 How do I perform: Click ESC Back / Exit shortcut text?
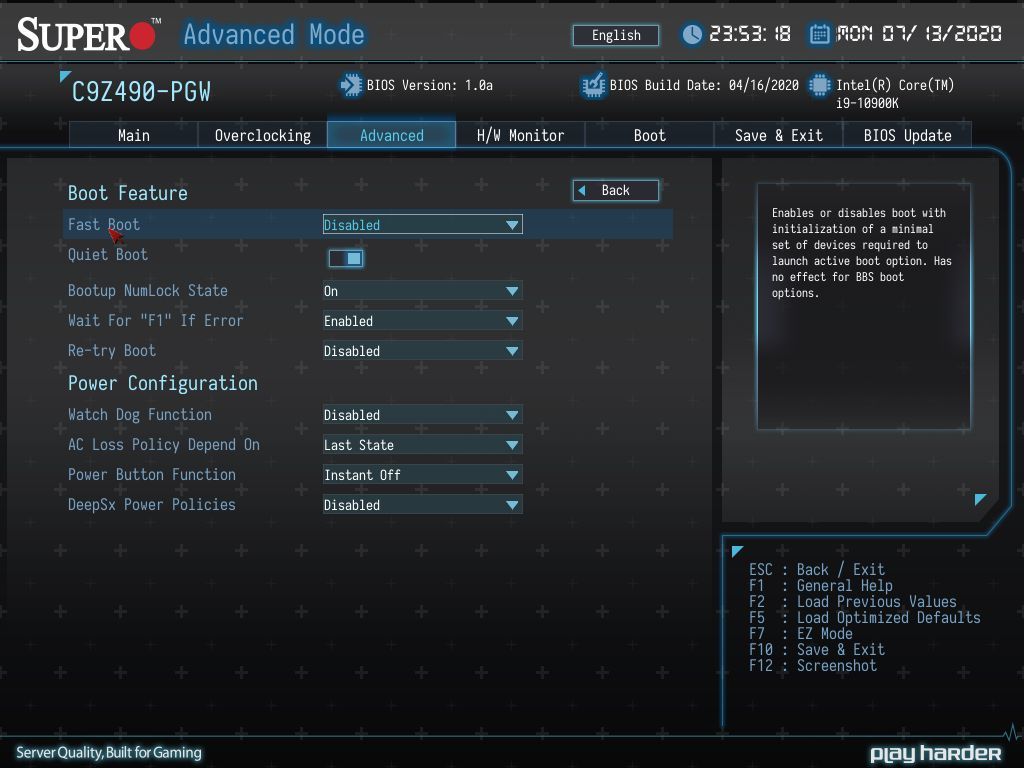pos(816,569)
